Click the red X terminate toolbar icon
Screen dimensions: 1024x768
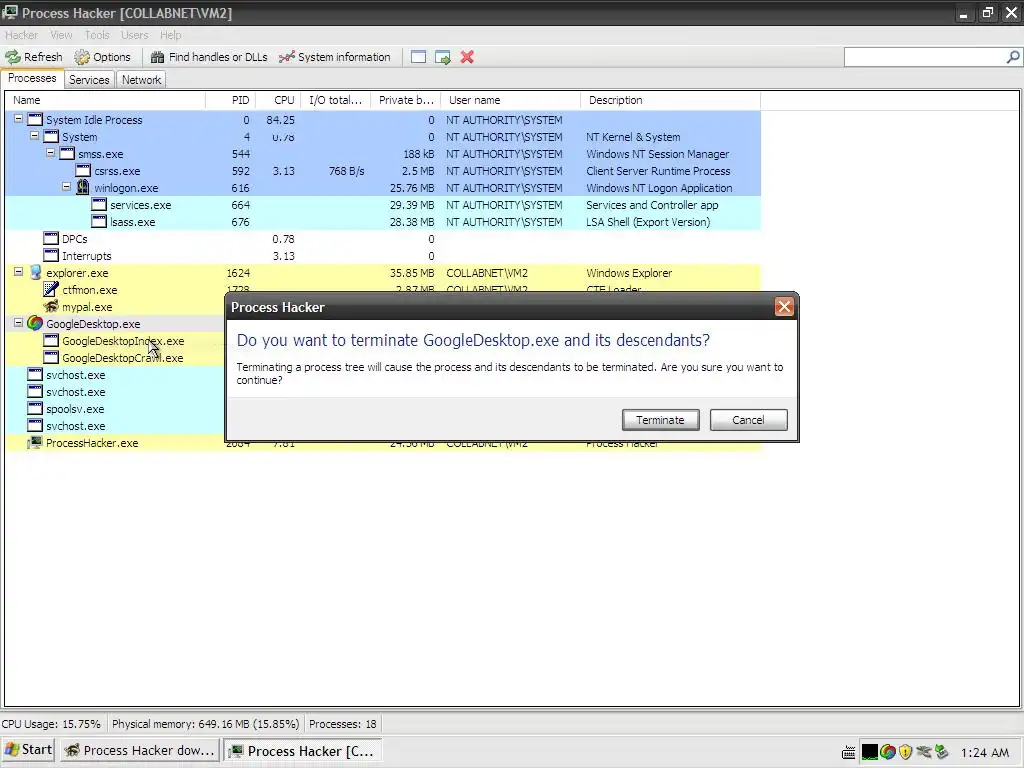click(x=467, y=57)
